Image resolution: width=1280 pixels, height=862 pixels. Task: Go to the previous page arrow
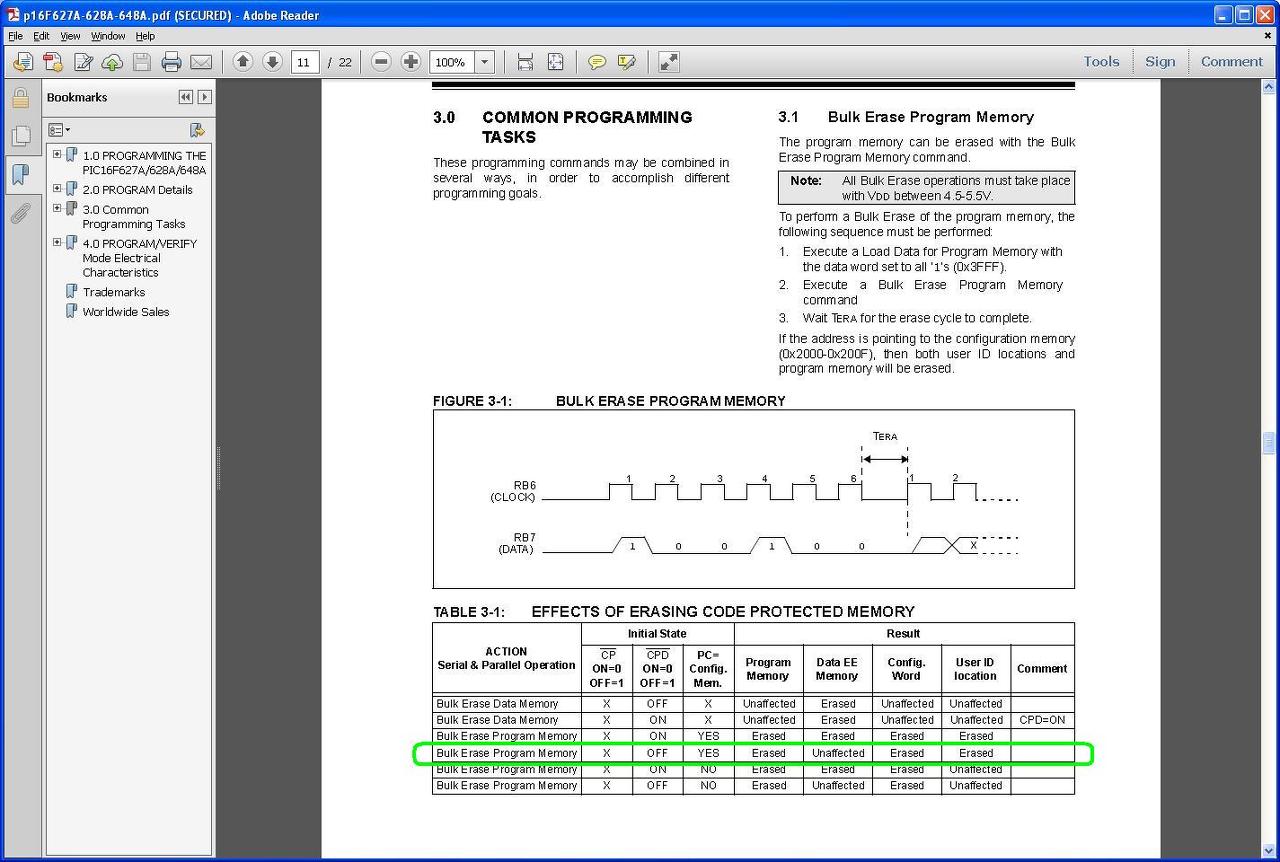(242, 62)
